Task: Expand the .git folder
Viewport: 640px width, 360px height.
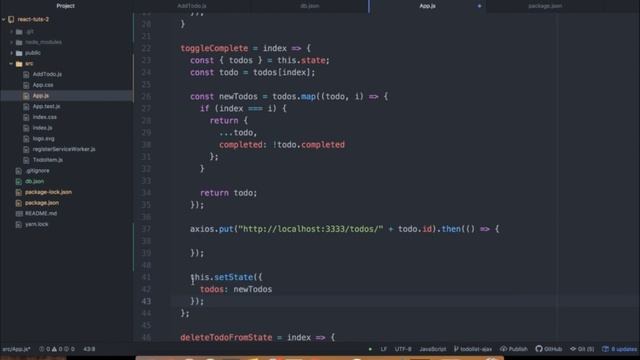Action: [11, 31]
